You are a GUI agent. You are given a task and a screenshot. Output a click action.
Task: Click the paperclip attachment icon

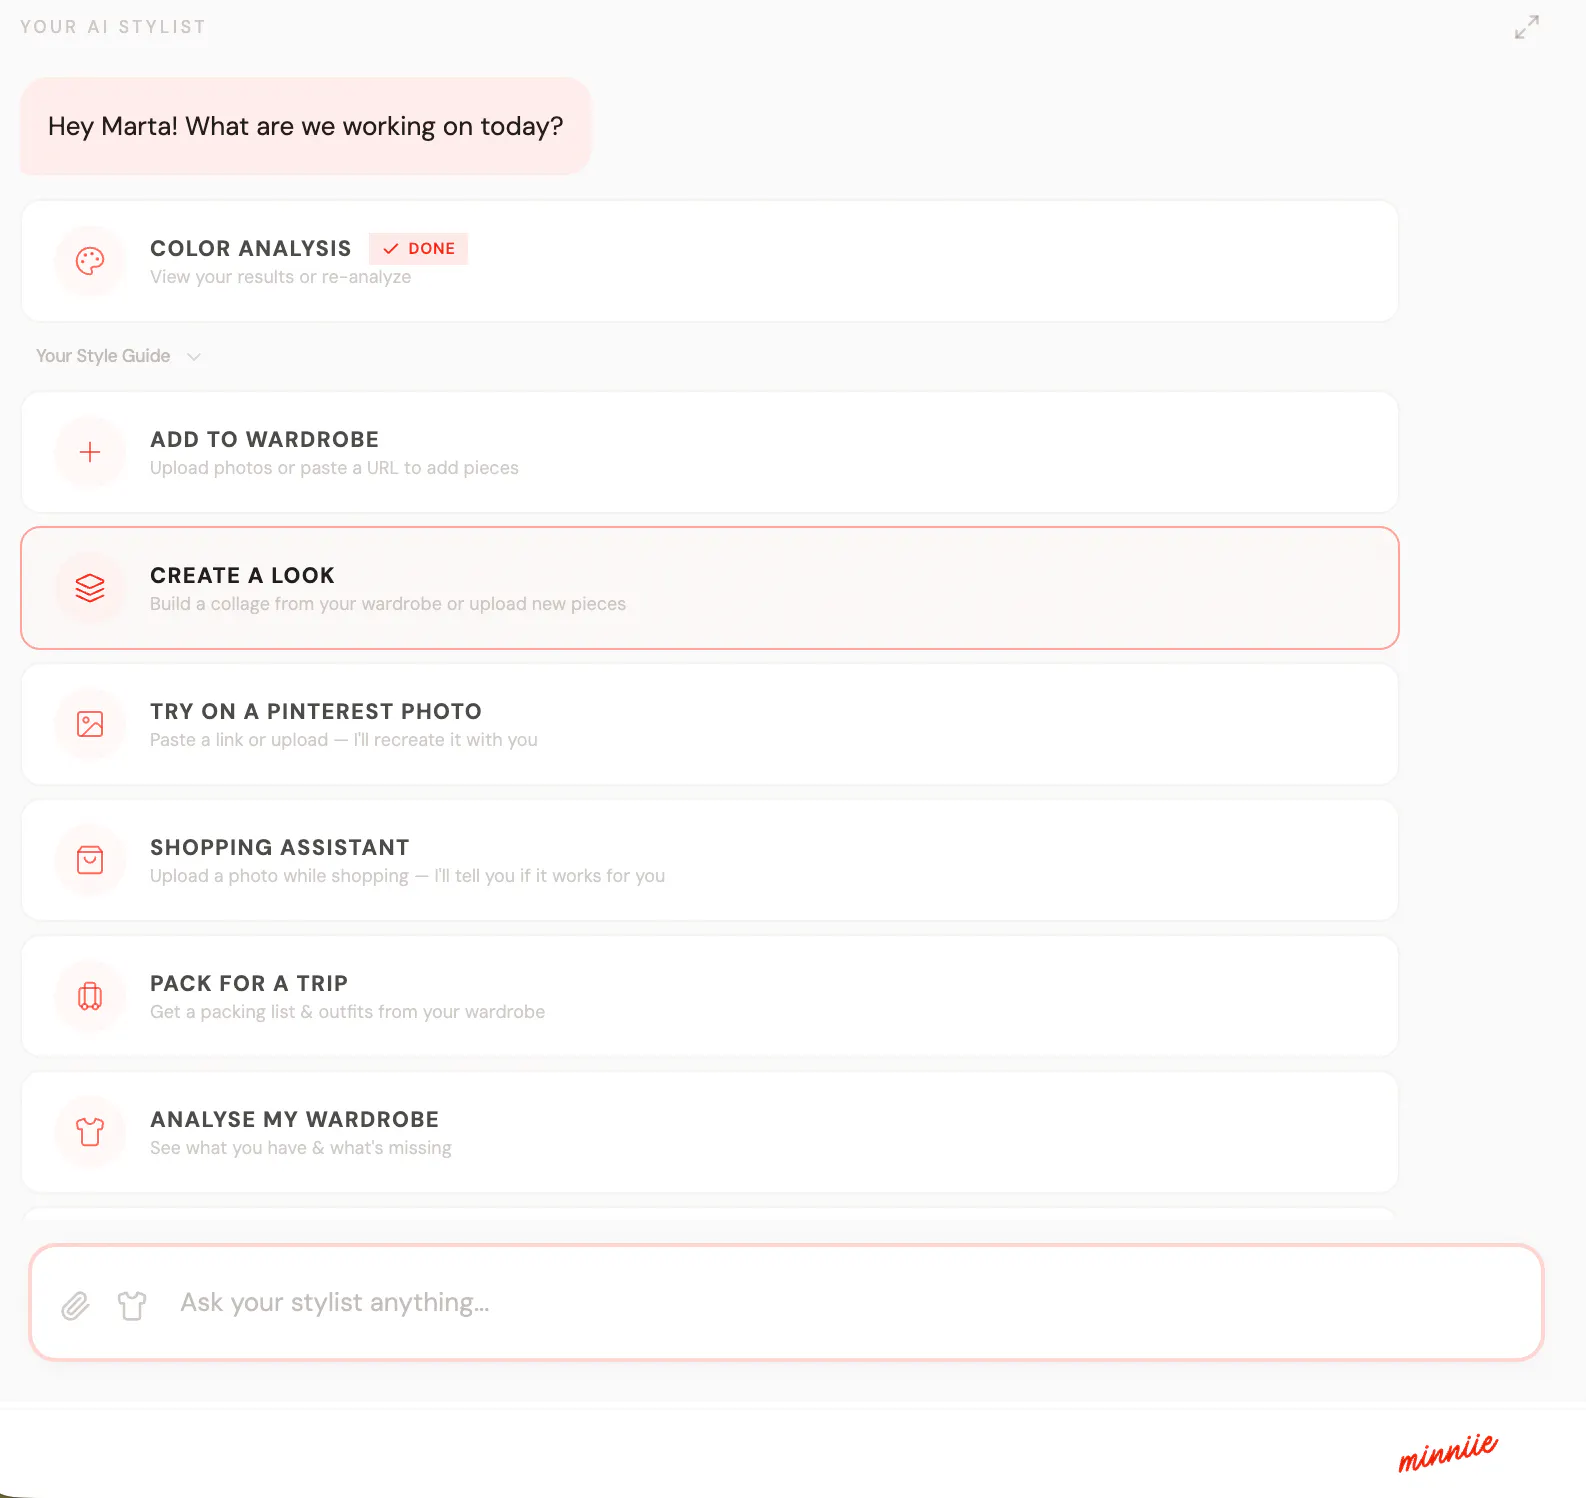pyautogui.click(x=75, y=1305)
